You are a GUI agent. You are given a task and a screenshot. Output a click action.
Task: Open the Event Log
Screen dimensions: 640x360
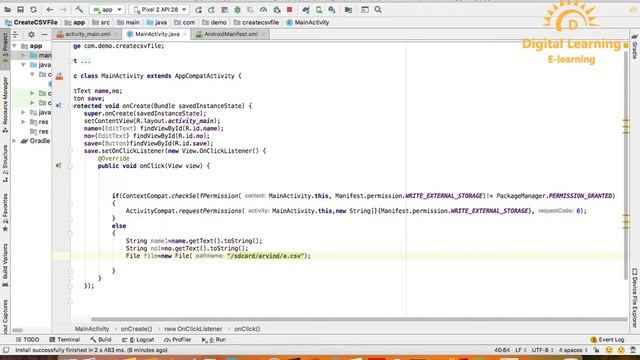[607, 340]
